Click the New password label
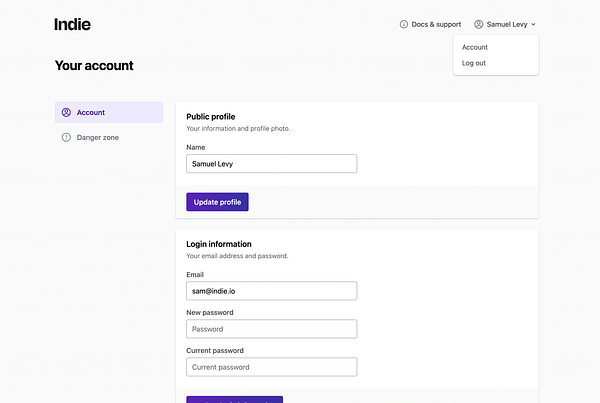 [210, 313]
